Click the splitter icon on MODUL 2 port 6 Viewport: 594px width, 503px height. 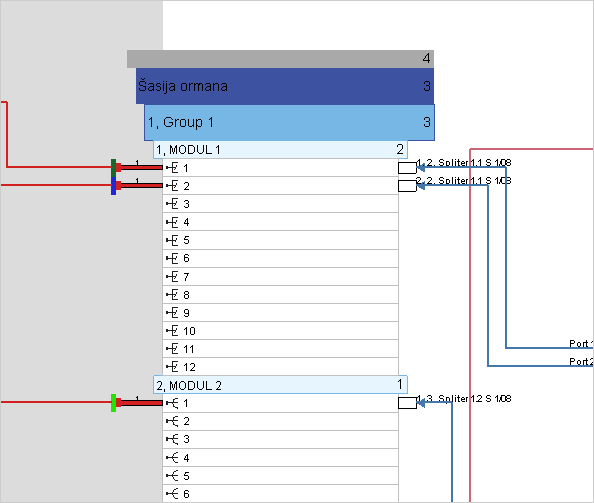point(172,494)
